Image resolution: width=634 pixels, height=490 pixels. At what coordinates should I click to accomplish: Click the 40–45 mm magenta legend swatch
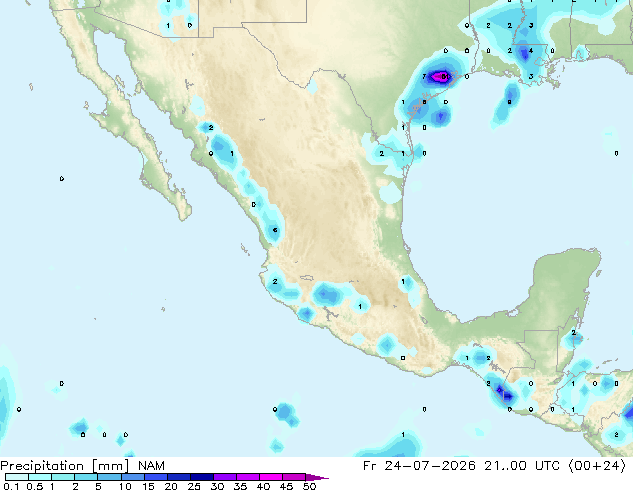click(271, 477)
